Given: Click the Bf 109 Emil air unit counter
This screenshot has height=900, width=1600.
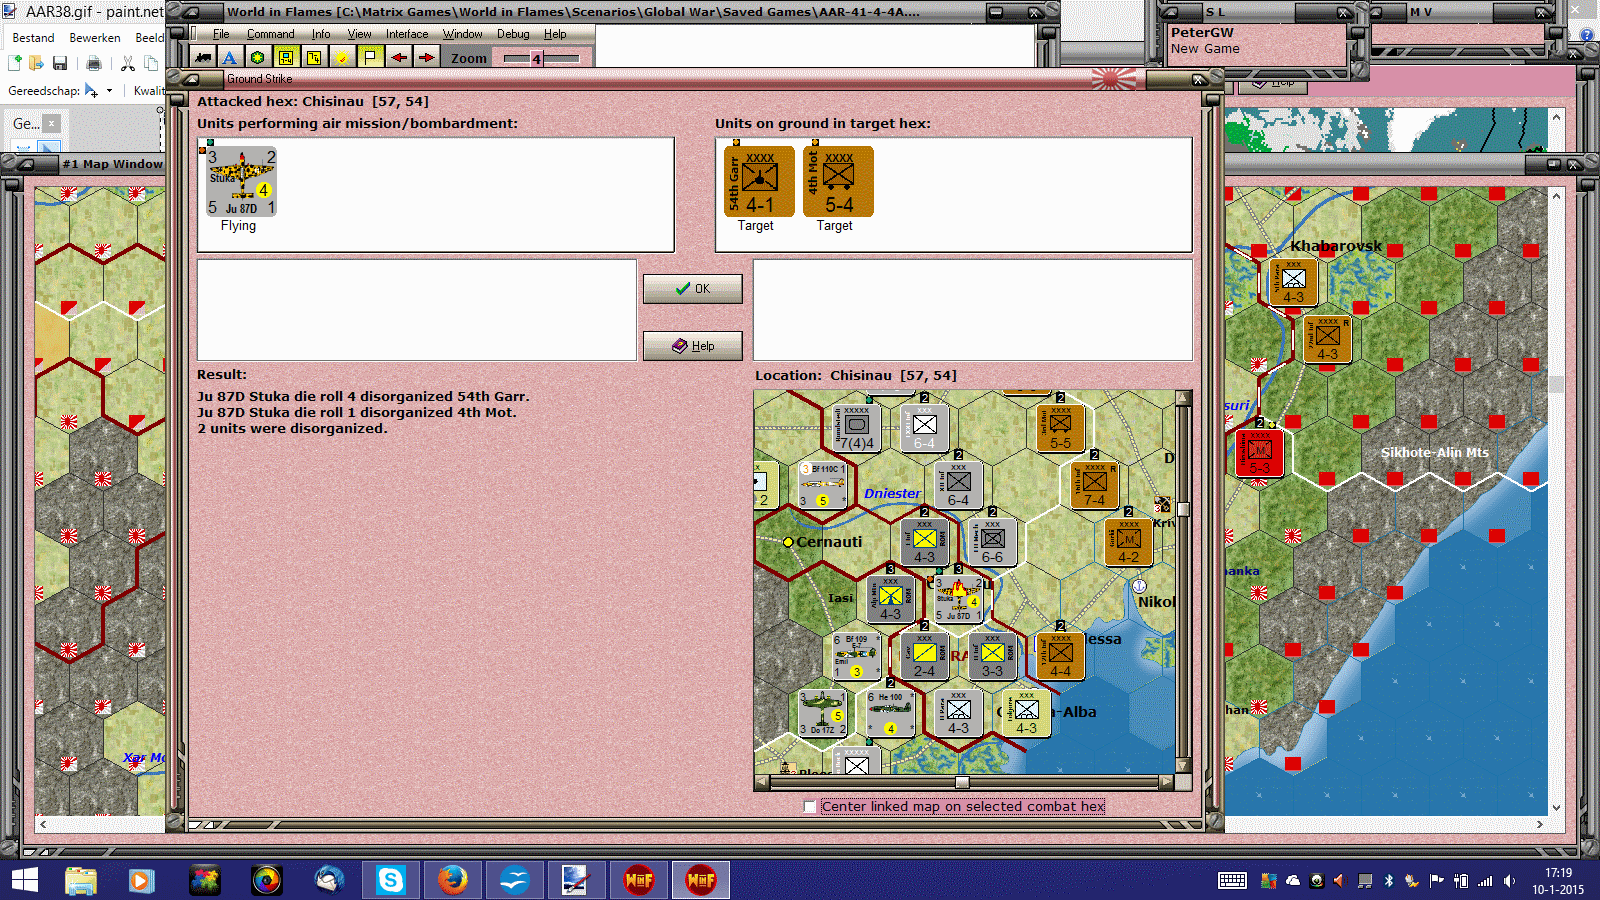Looking at the screenshot, I should (856, 656).
